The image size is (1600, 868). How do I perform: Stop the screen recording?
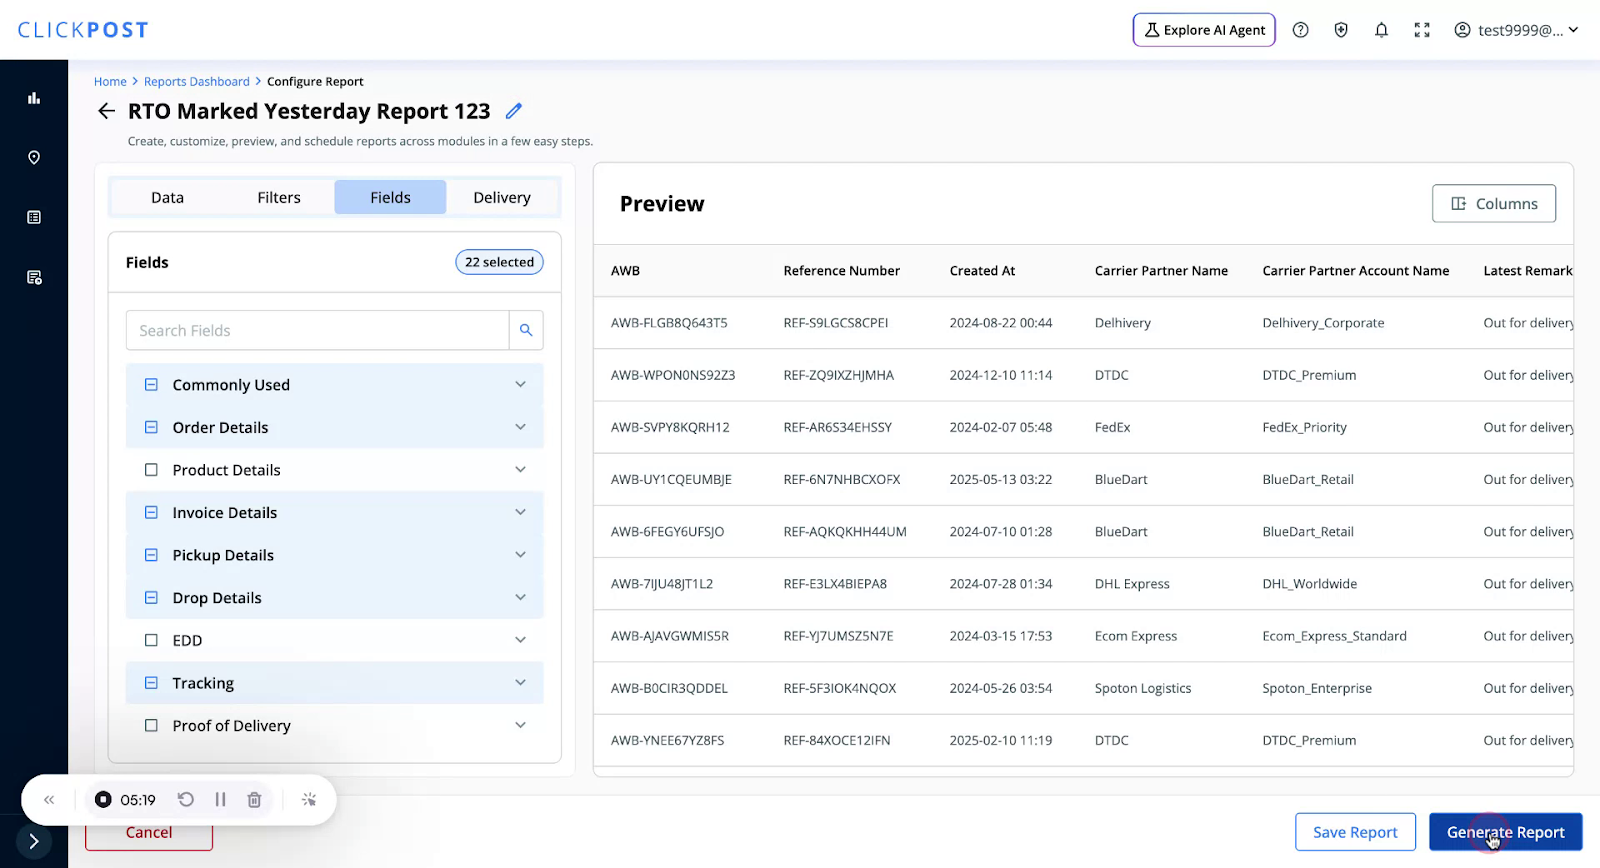tap(103, 800)
